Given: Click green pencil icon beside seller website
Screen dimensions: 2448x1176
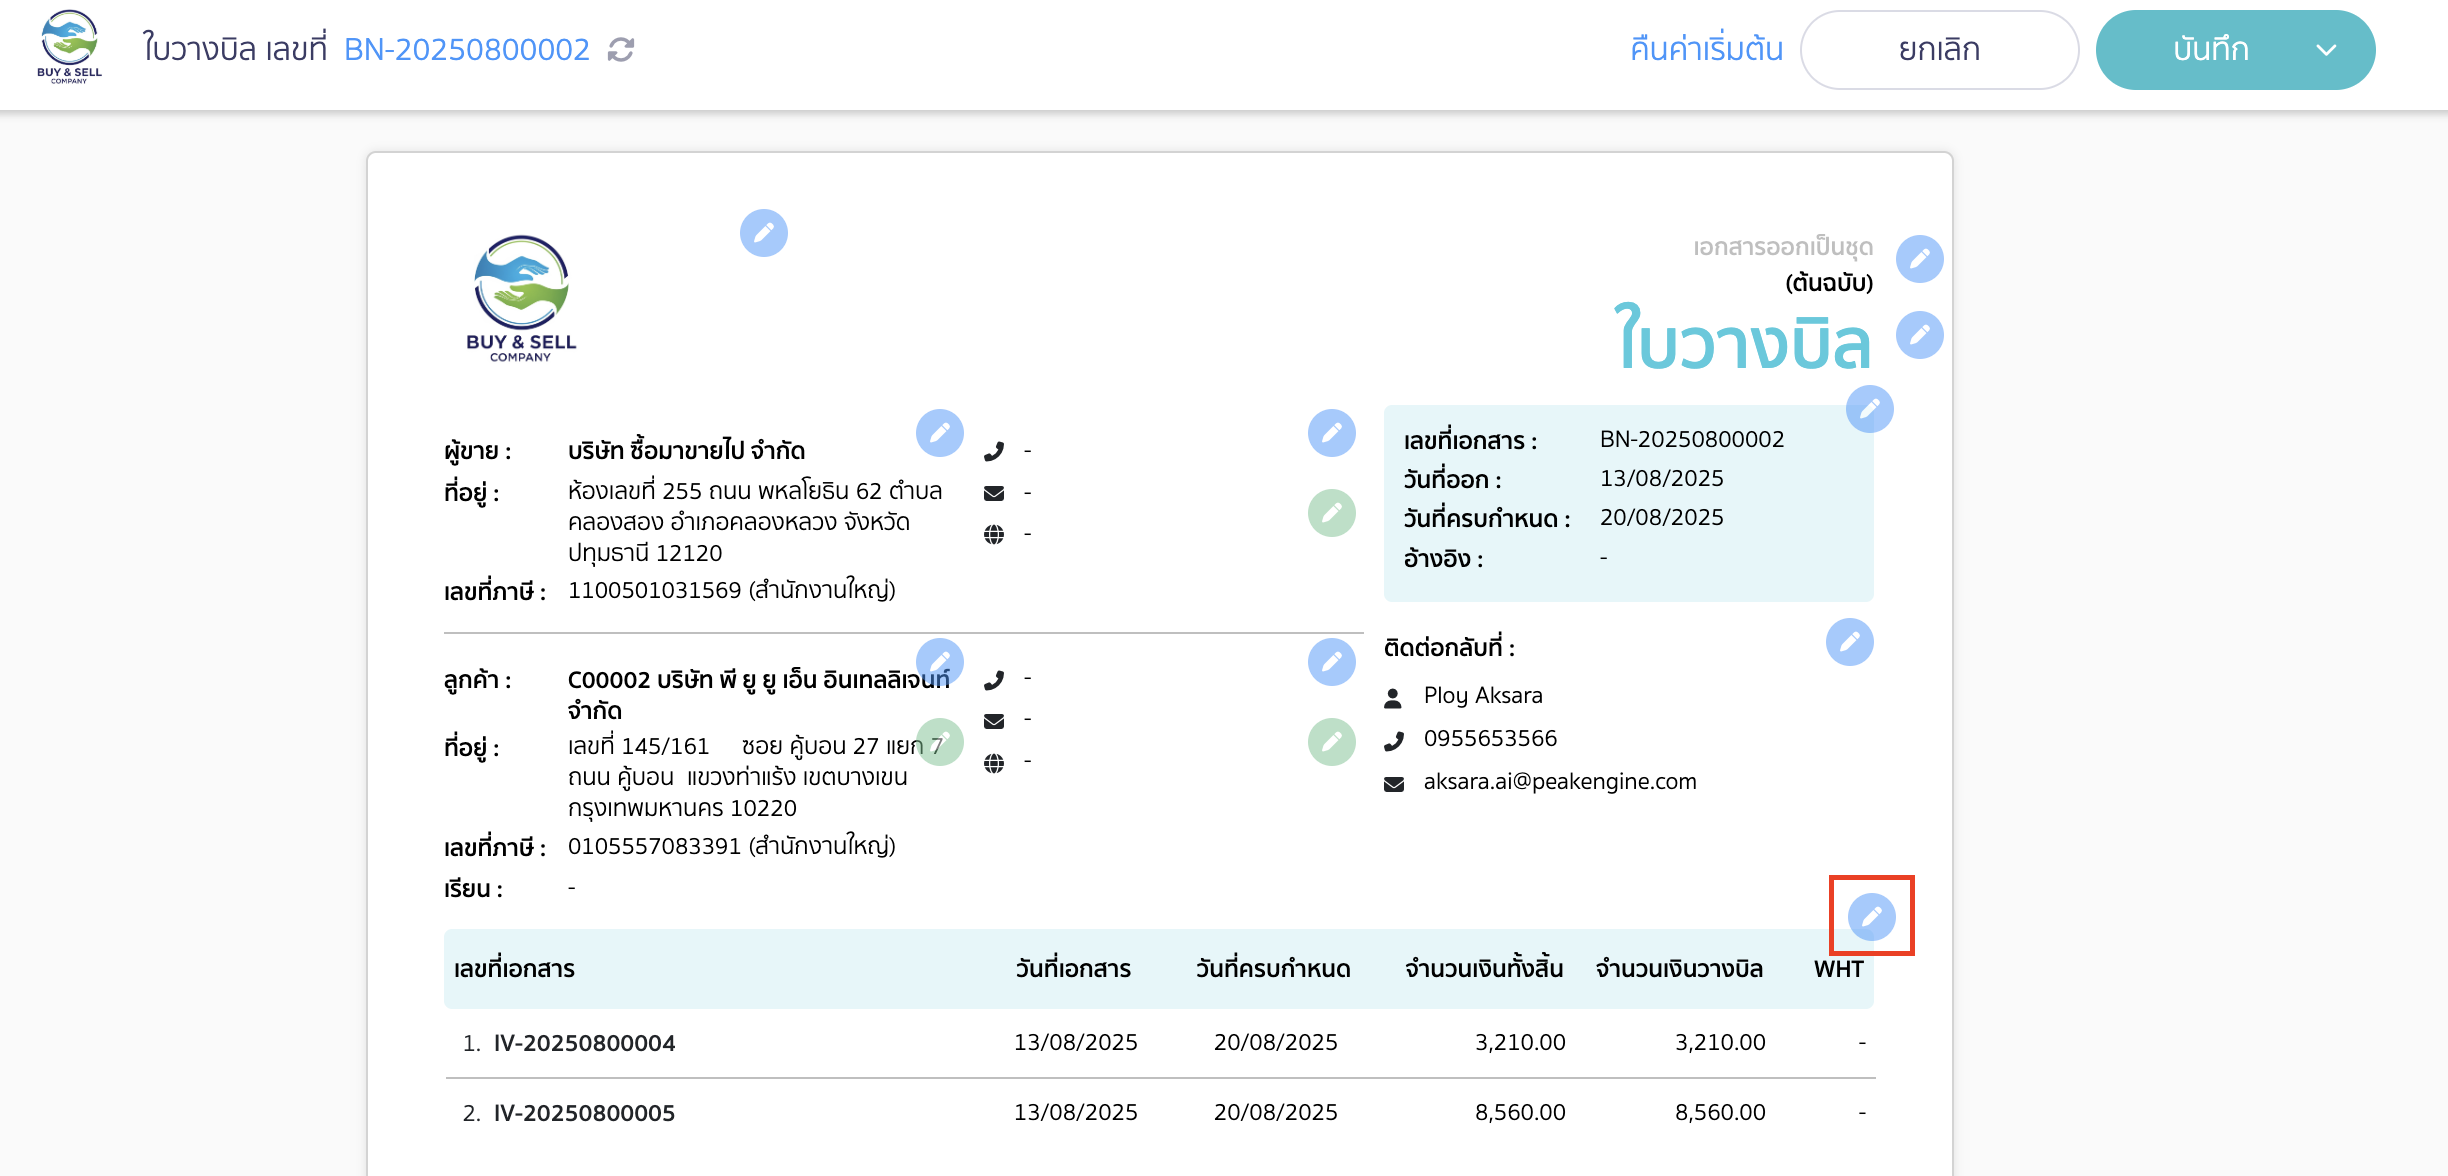Looking at the screenshot, I should [1332, 513].
